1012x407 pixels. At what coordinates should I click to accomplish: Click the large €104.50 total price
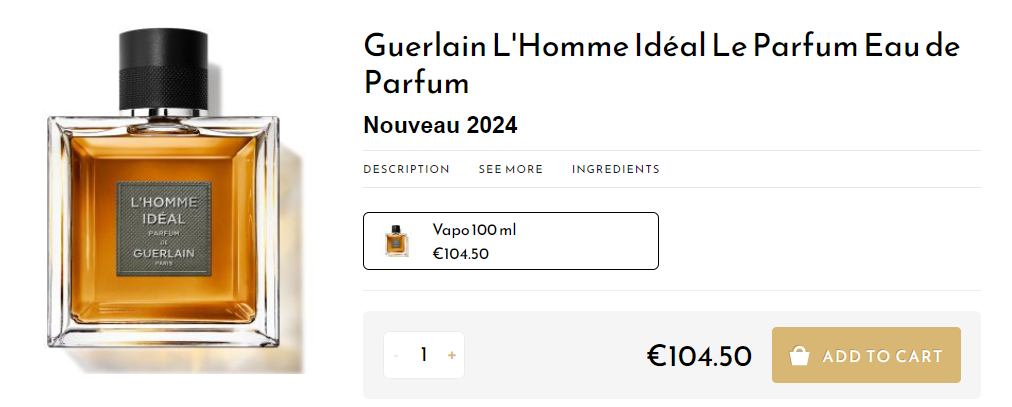tap(699, 355)
